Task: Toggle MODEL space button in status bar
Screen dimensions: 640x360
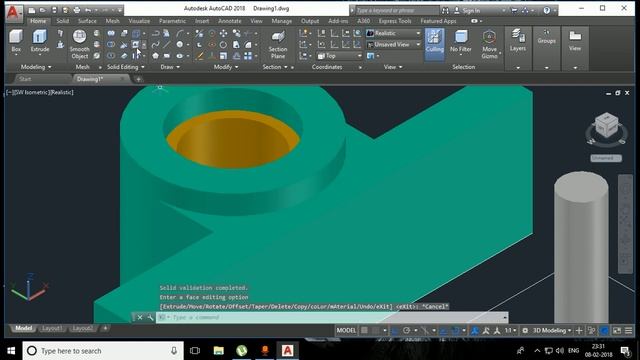Action: coord(346,330)
